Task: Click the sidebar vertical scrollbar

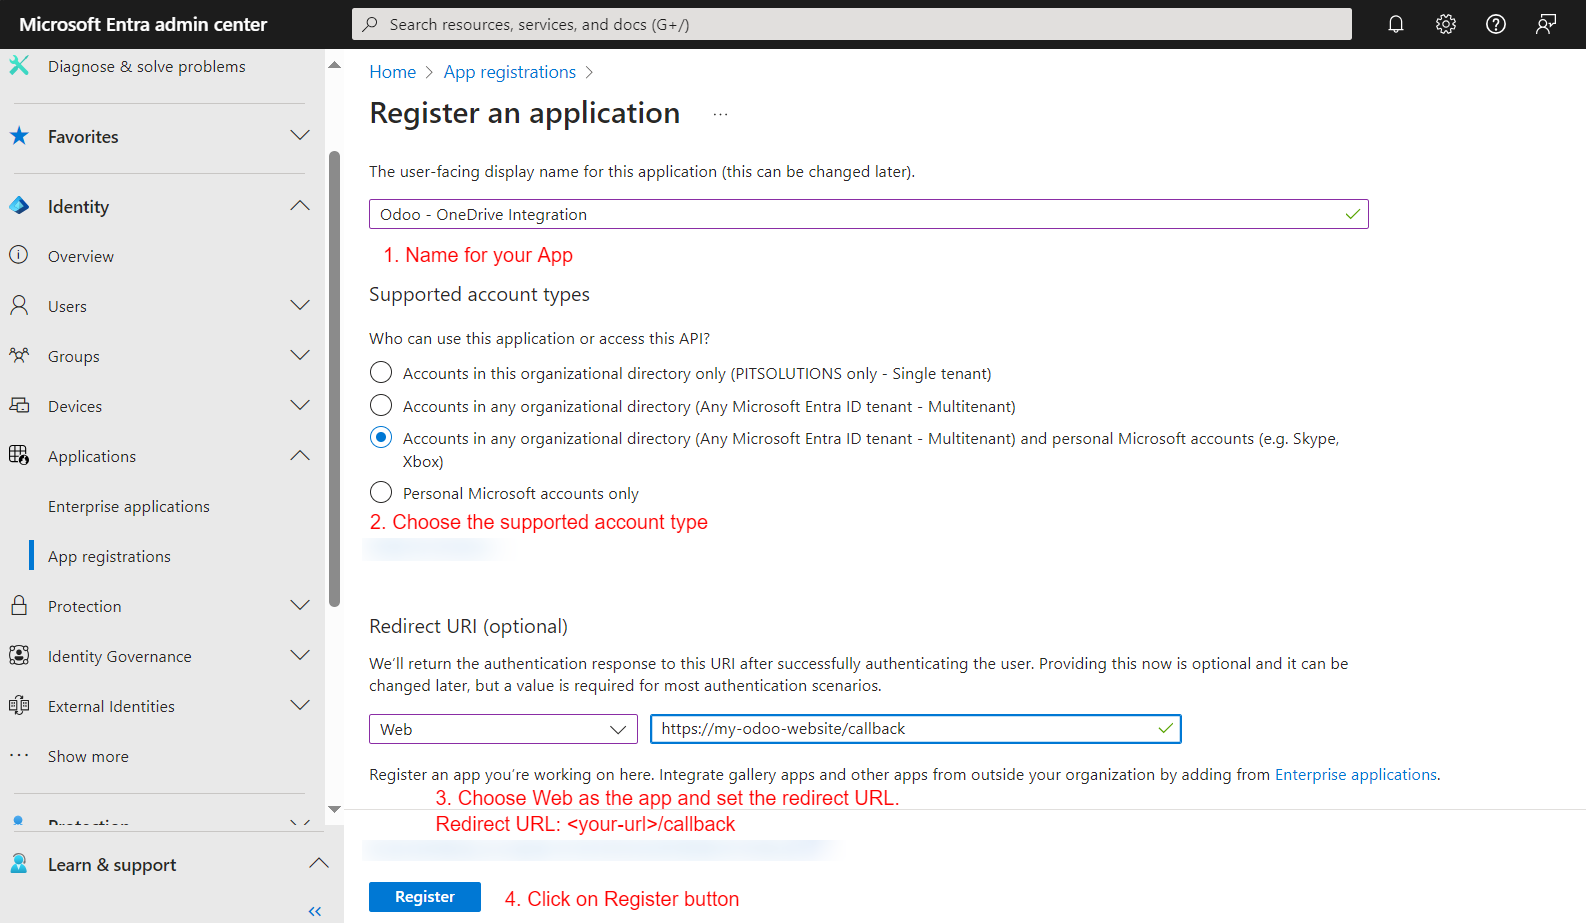Action: click(x=334, y=380)
